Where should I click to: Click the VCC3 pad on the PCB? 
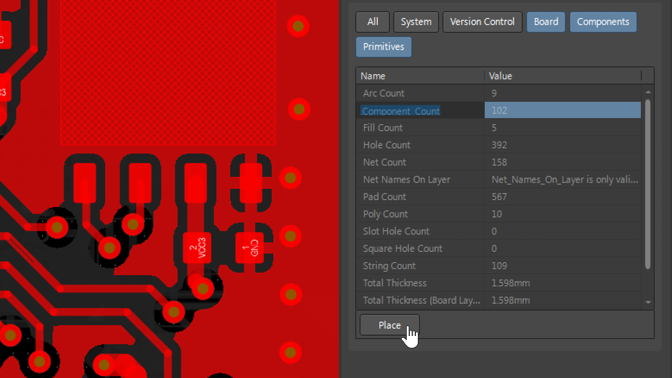[197, 248]
